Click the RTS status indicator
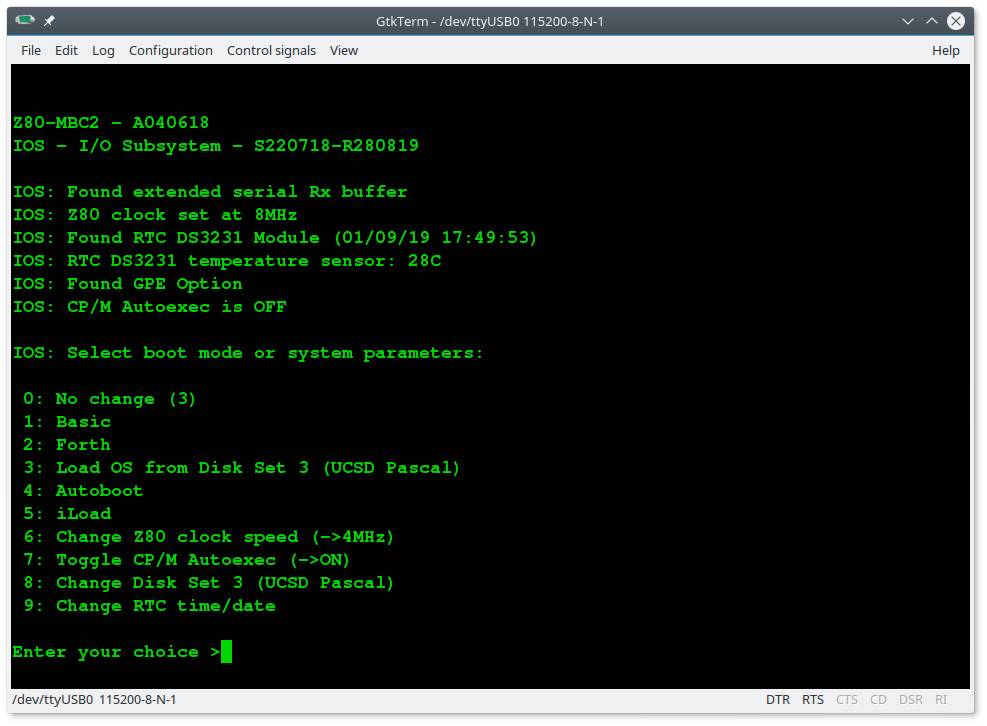Screen dimensions: 987x726 [813, 700]
